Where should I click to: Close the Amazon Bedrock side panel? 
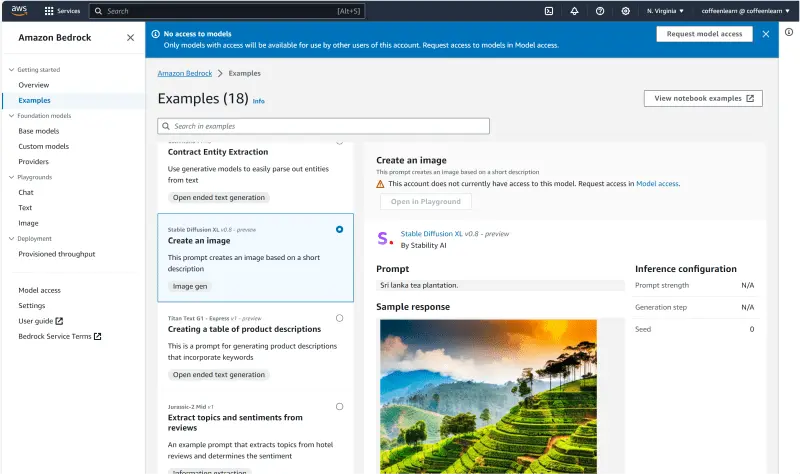click(131, 37)
